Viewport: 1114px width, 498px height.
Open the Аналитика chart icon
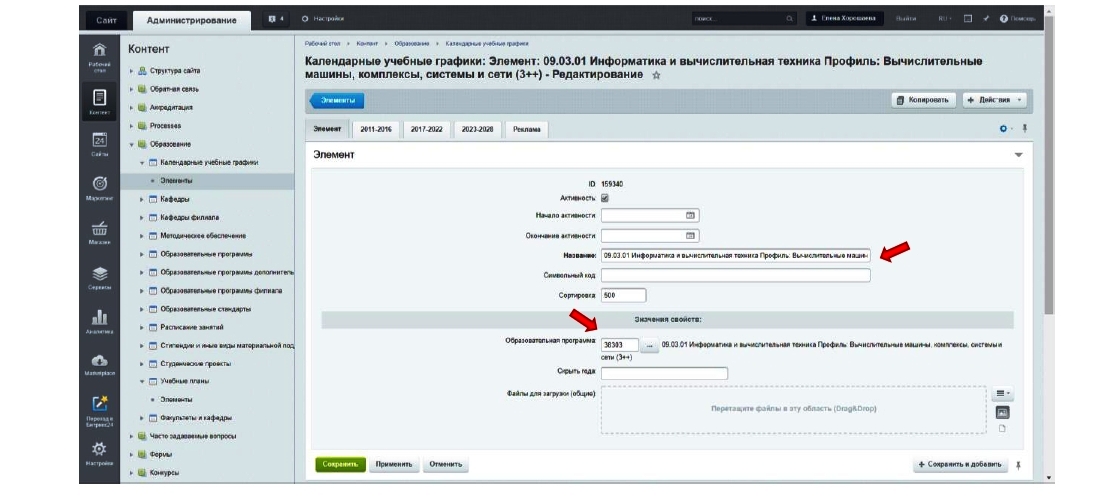pos(99,319)
